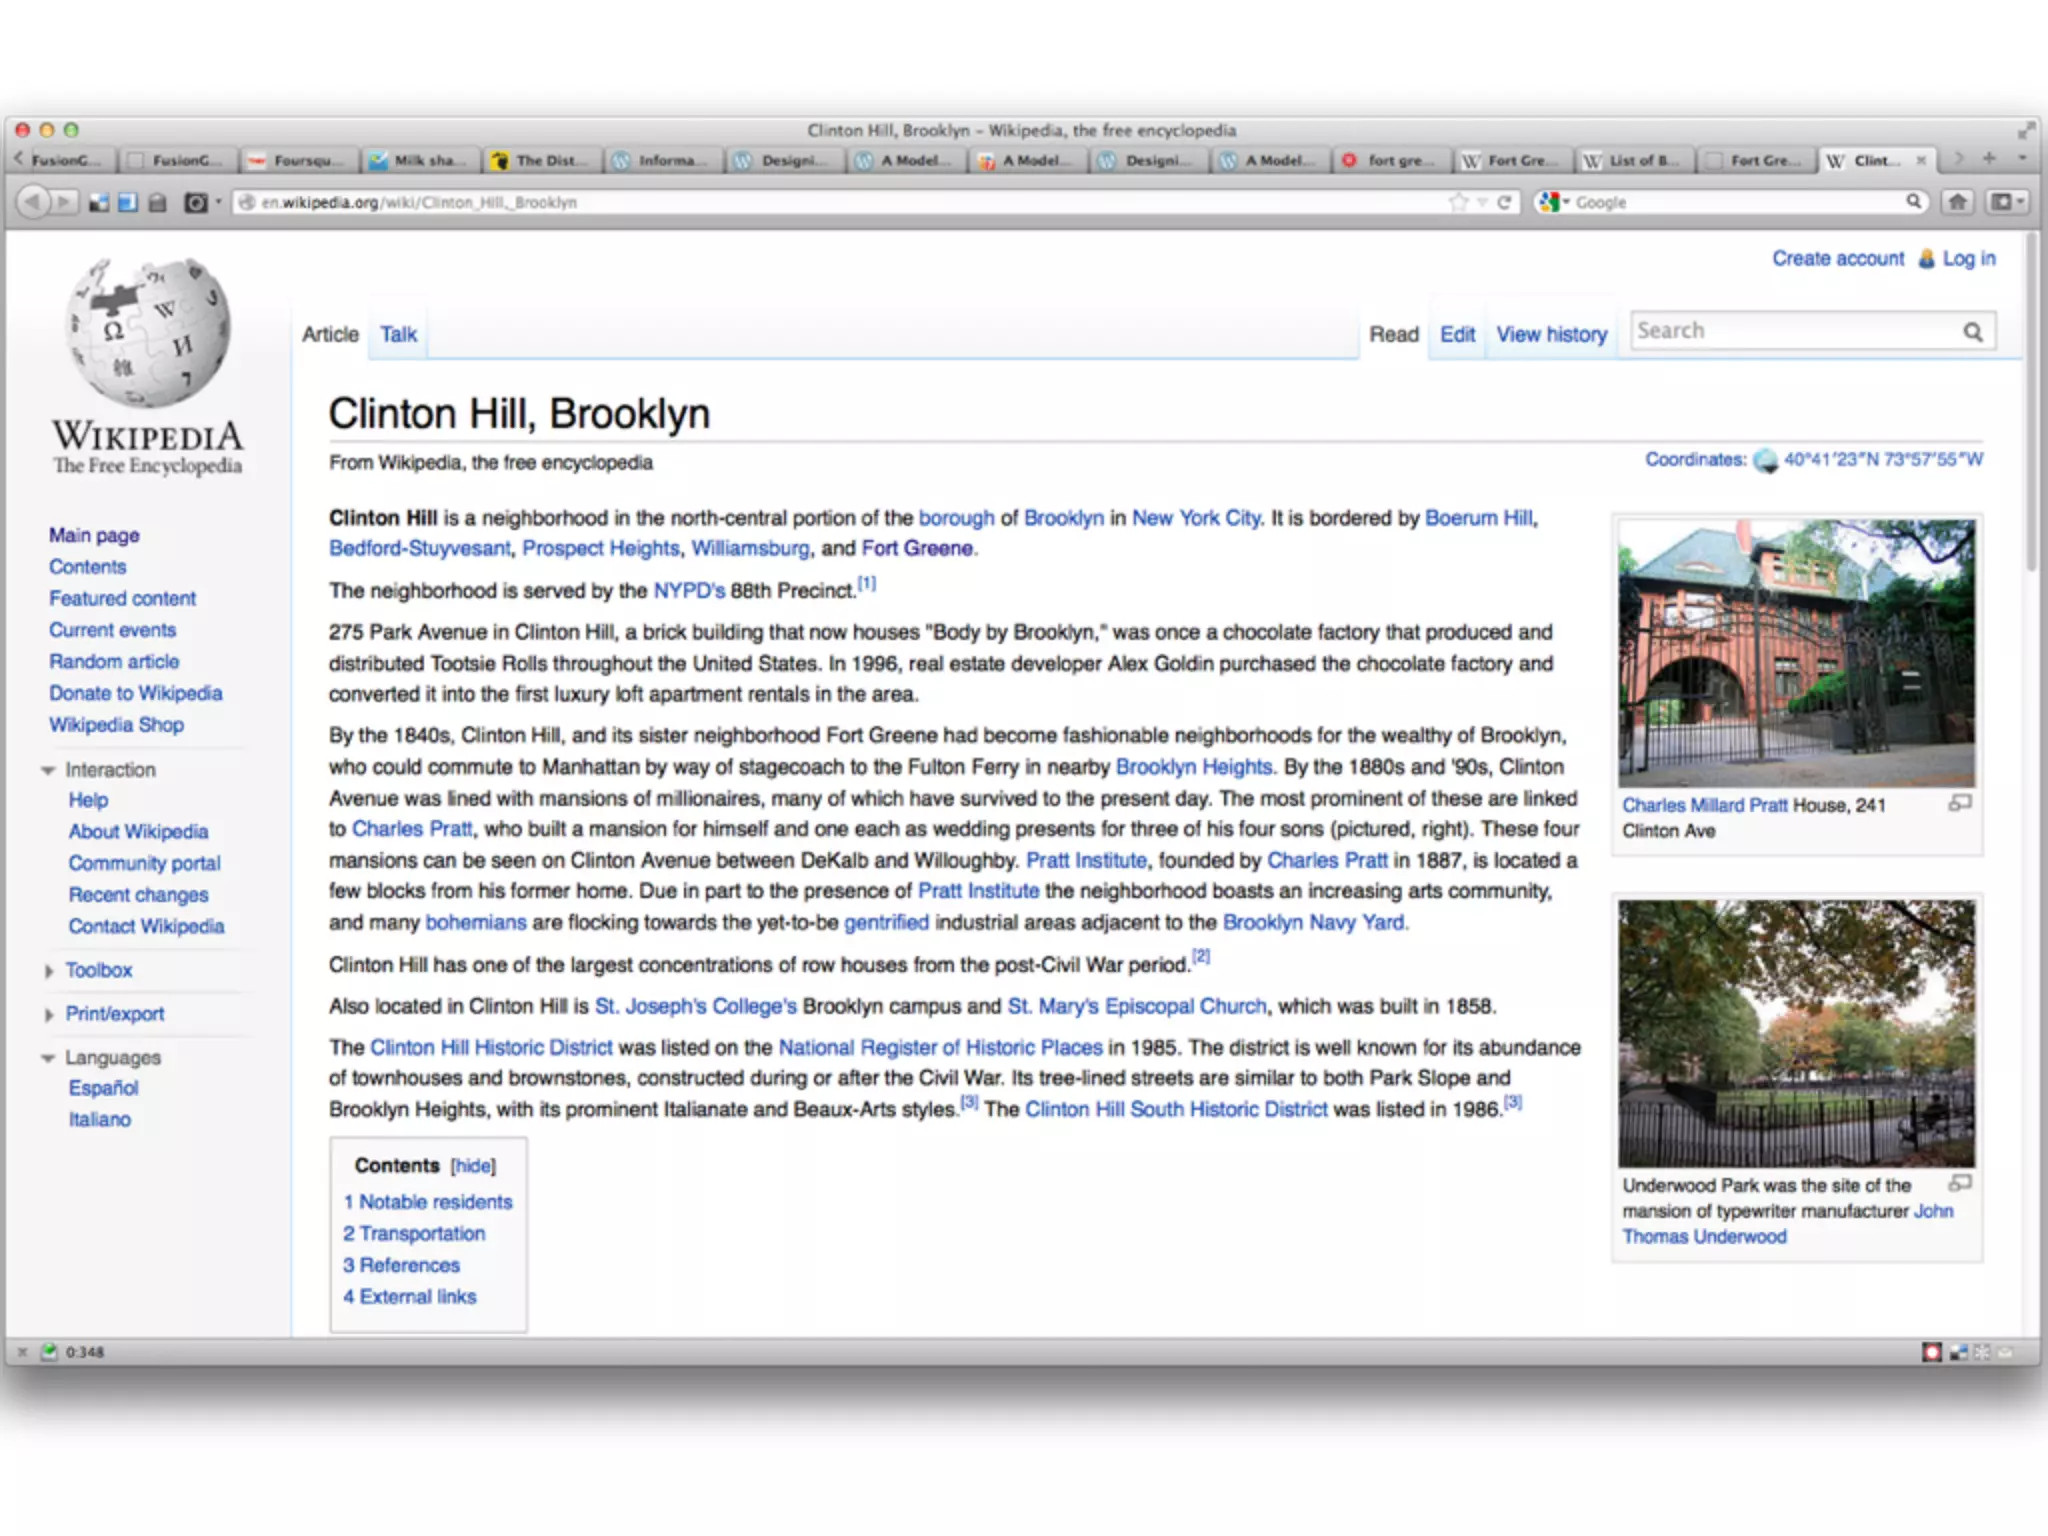The image size is (2048, 1536).
Task: Click the browser back arrow button
Action: 33,202
